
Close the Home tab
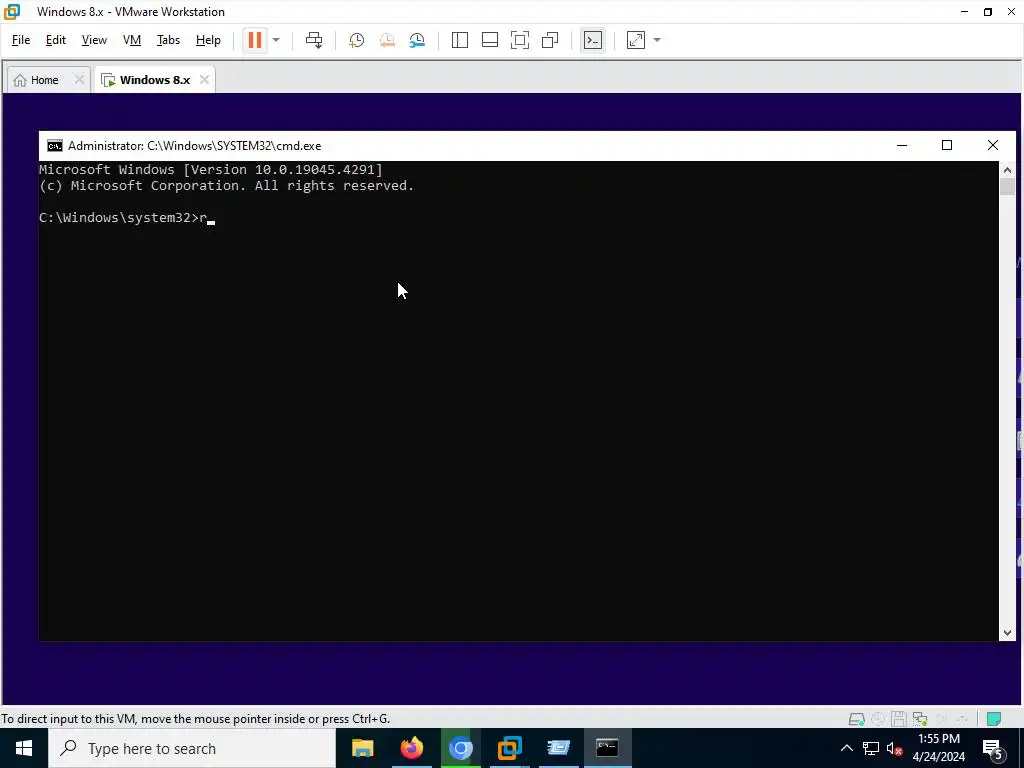[79, 80]
